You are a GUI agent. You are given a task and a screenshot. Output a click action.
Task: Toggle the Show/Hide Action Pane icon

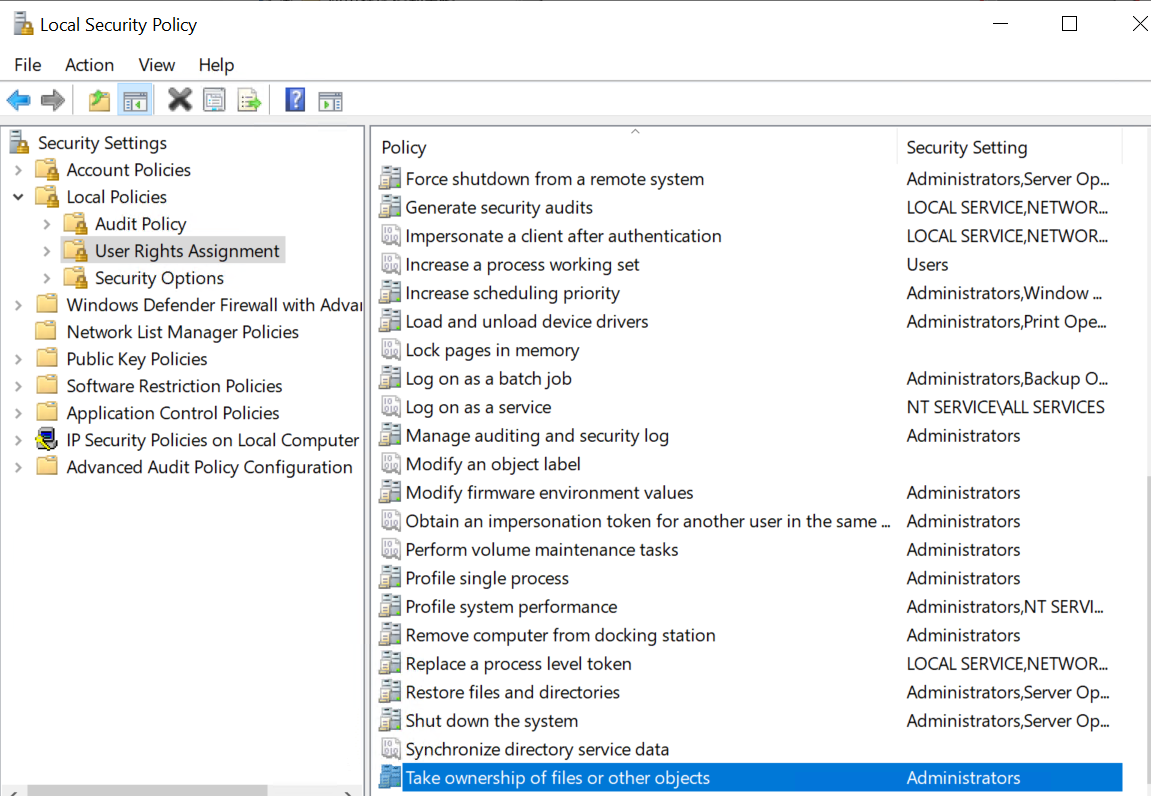pyautogui.click(x=330, y=101)
